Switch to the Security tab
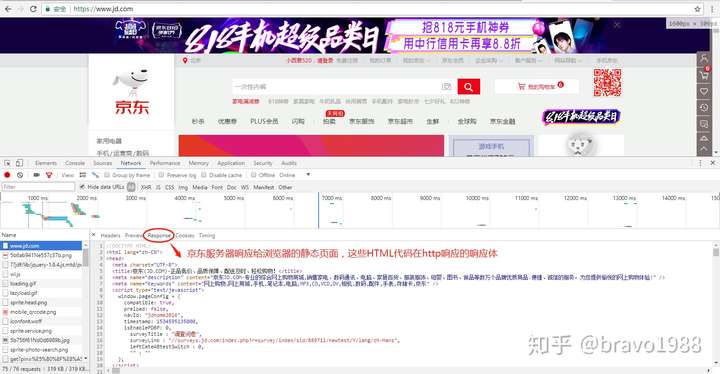Image resolution: width=720 pixels, height=374 pixels. (x=263, y=163)
